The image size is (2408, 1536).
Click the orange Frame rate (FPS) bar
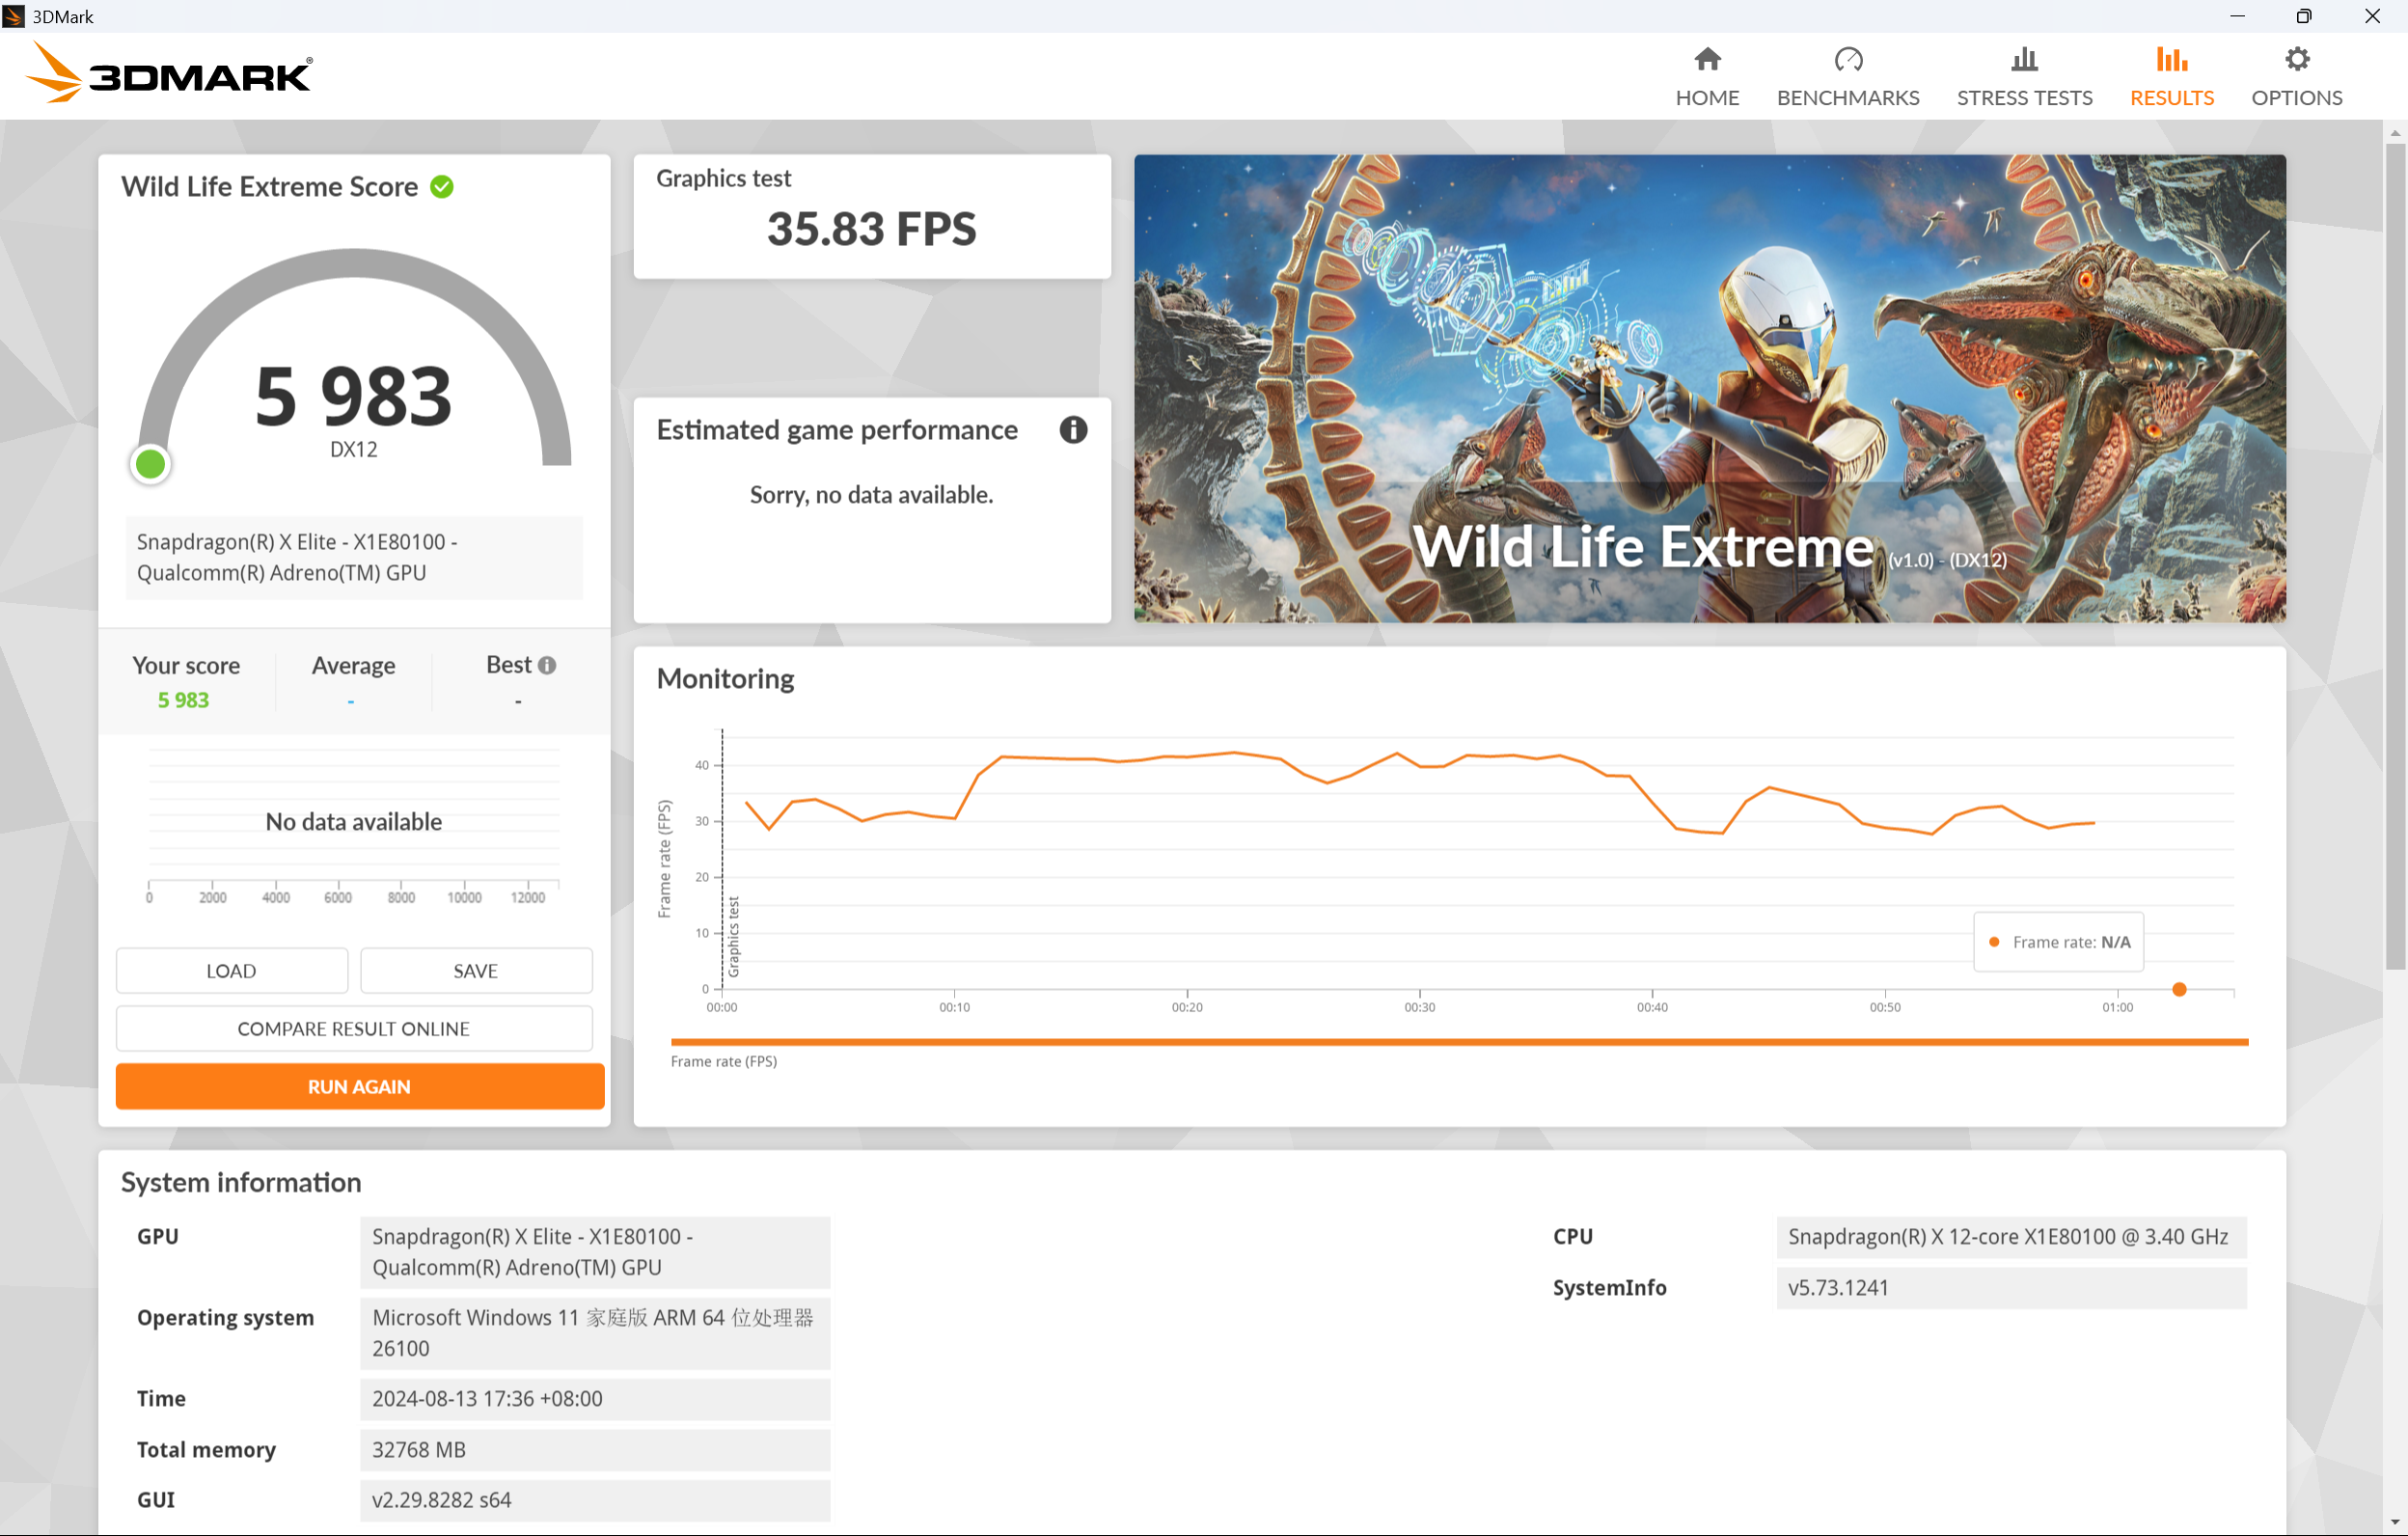tap(1459, 1042)
